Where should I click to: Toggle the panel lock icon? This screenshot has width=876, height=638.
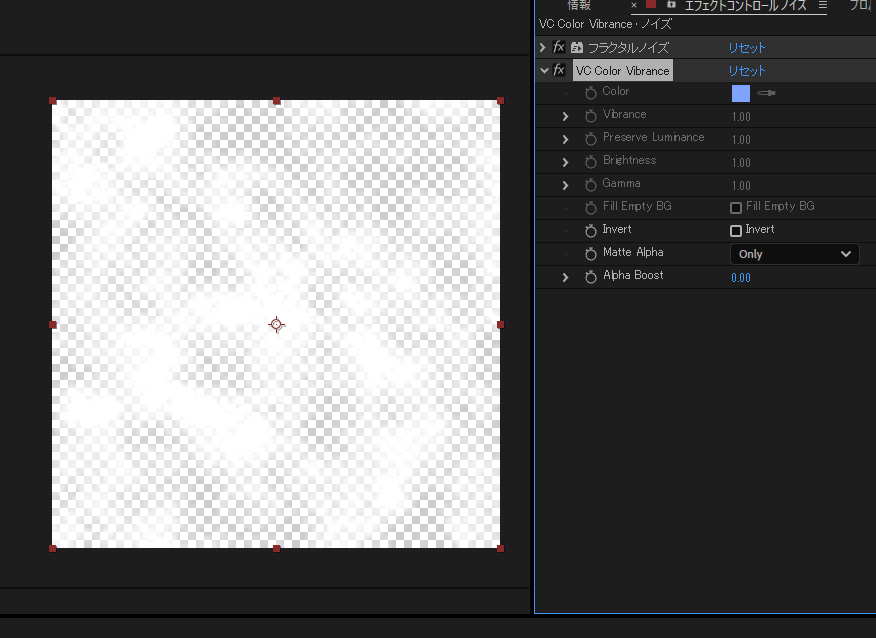[671, 5]
